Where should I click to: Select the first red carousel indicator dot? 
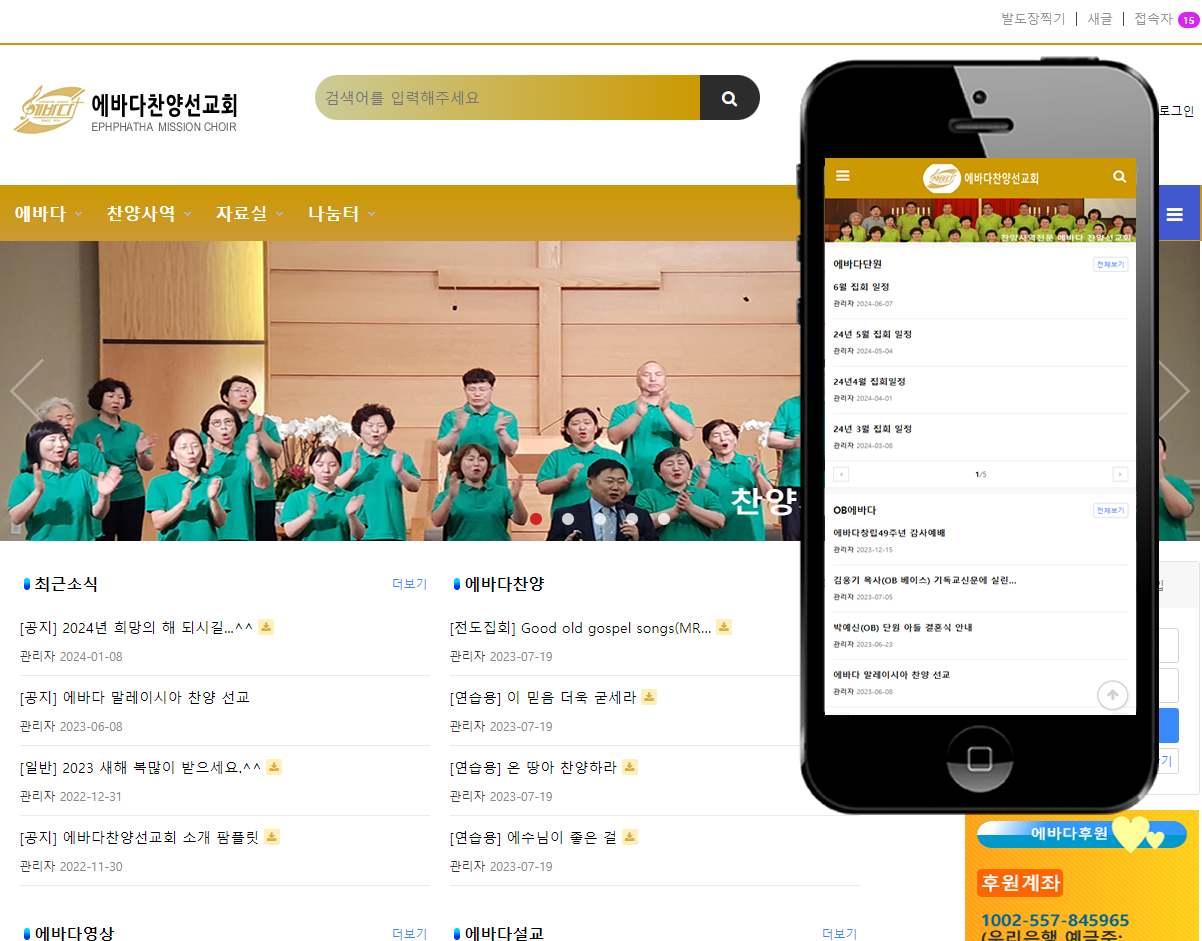point(536,518)
